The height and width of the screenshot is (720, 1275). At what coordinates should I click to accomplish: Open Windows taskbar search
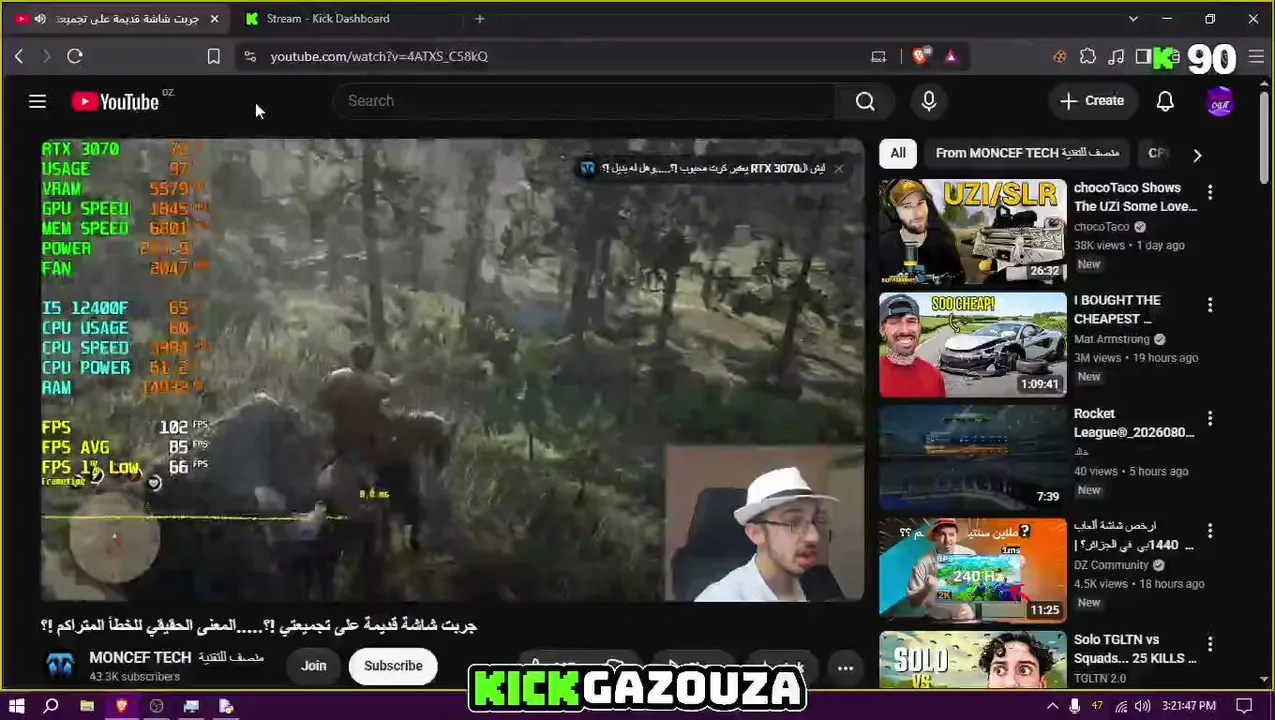pyautogui.click(x=51, y=706)
